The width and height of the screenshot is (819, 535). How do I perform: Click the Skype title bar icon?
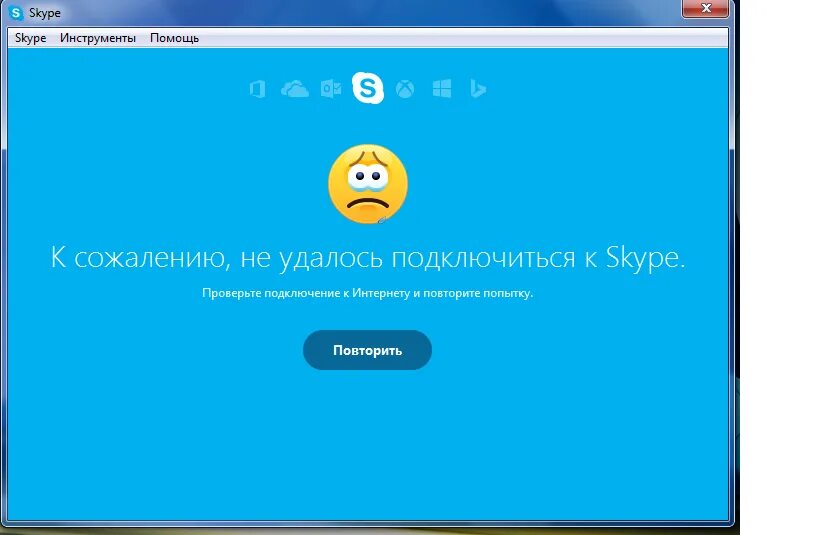(x=16, y=13)
